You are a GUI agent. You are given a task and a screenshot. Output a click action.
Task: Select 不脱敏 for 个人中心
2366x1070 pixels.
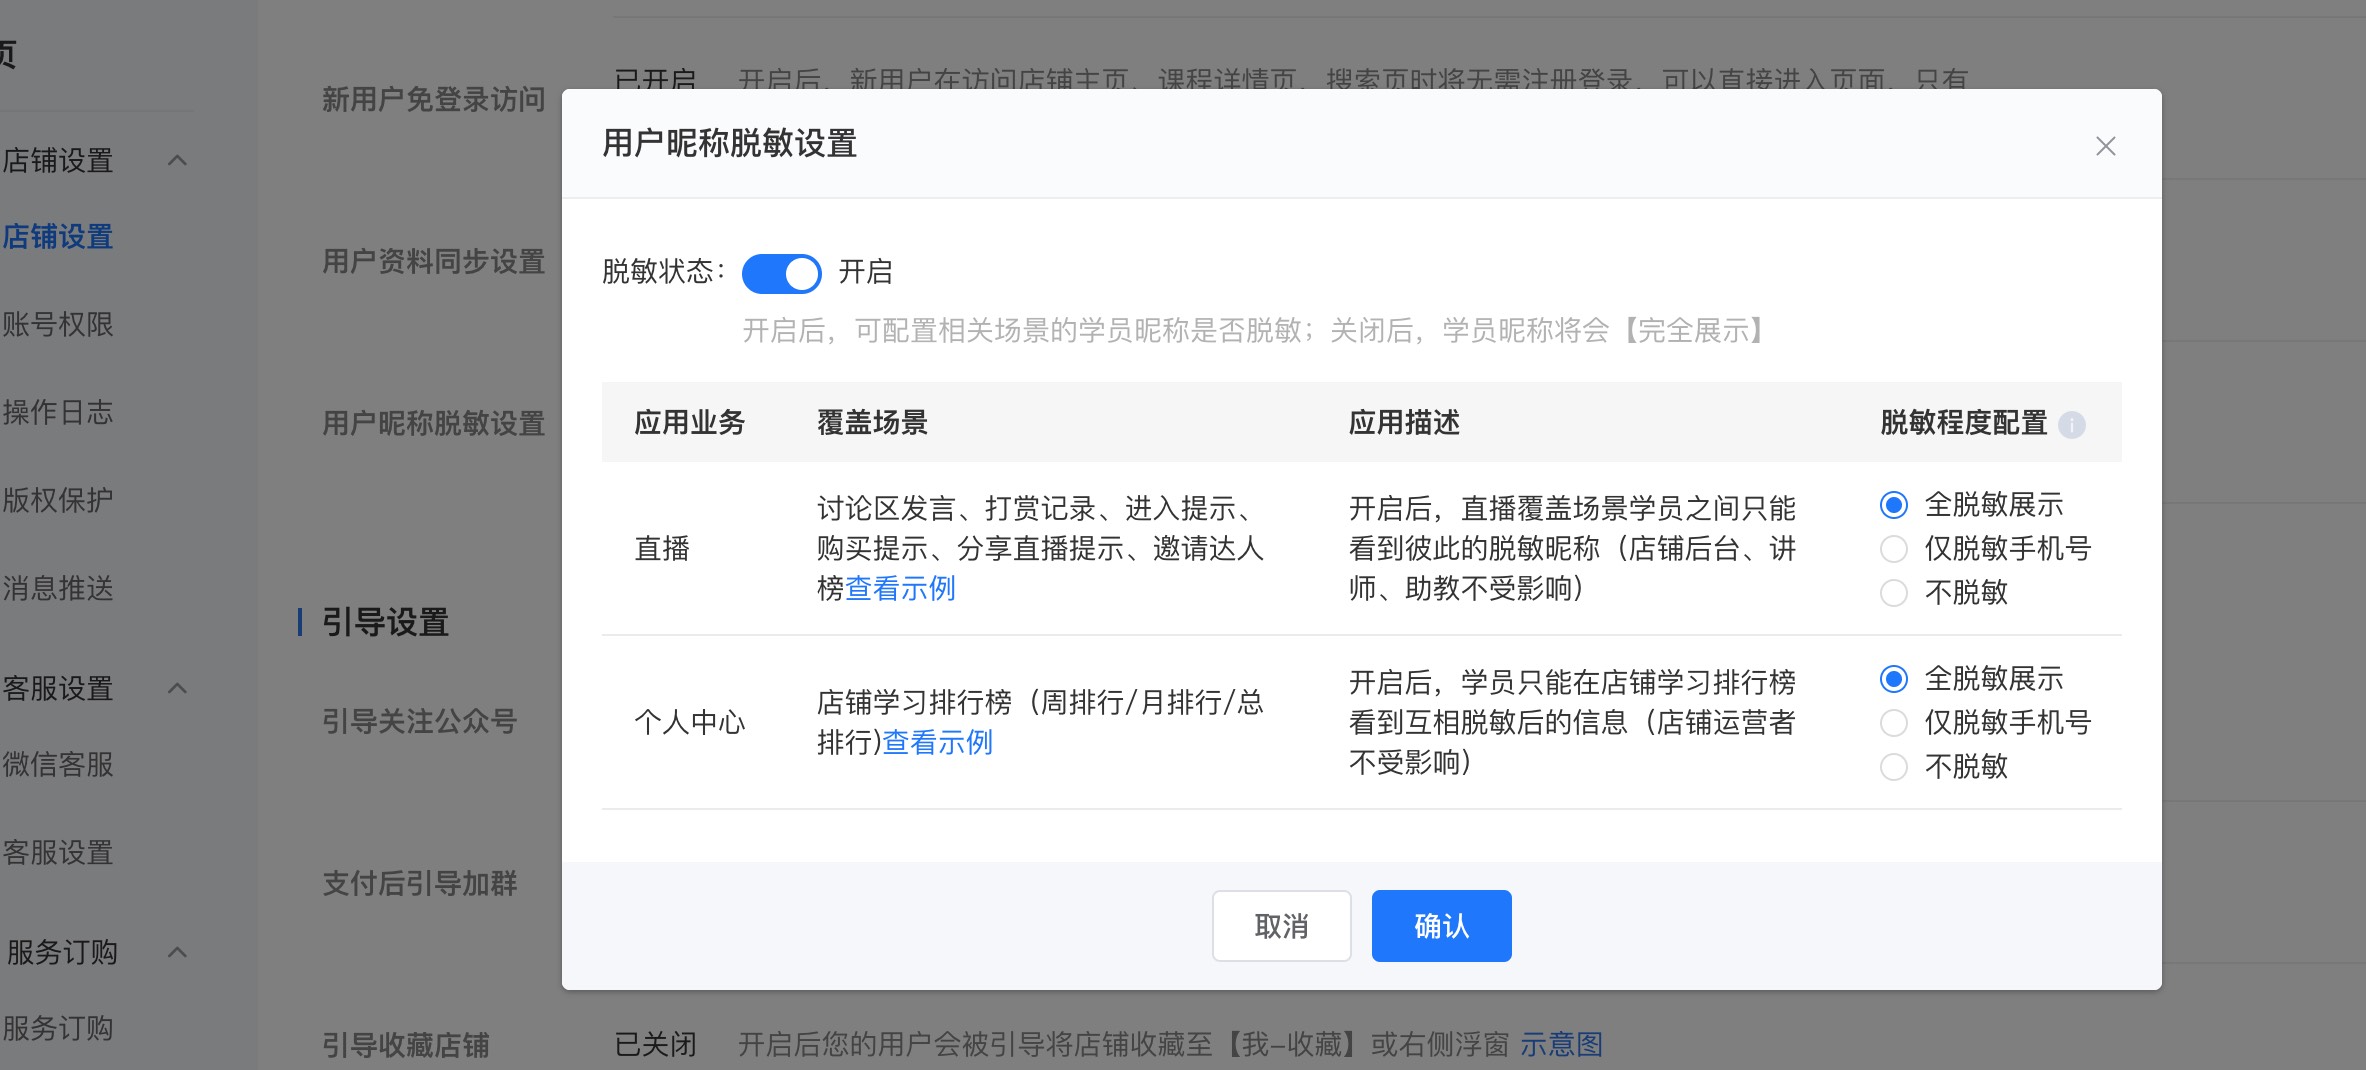click(1893, 767)
